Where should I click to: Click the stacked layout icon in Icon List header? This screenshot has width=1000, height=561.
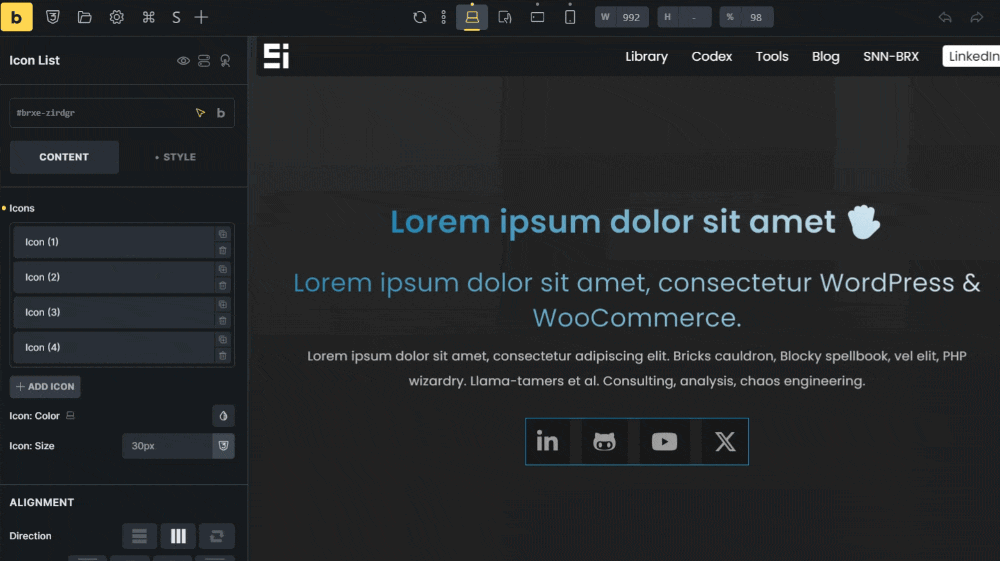(204, 61)
